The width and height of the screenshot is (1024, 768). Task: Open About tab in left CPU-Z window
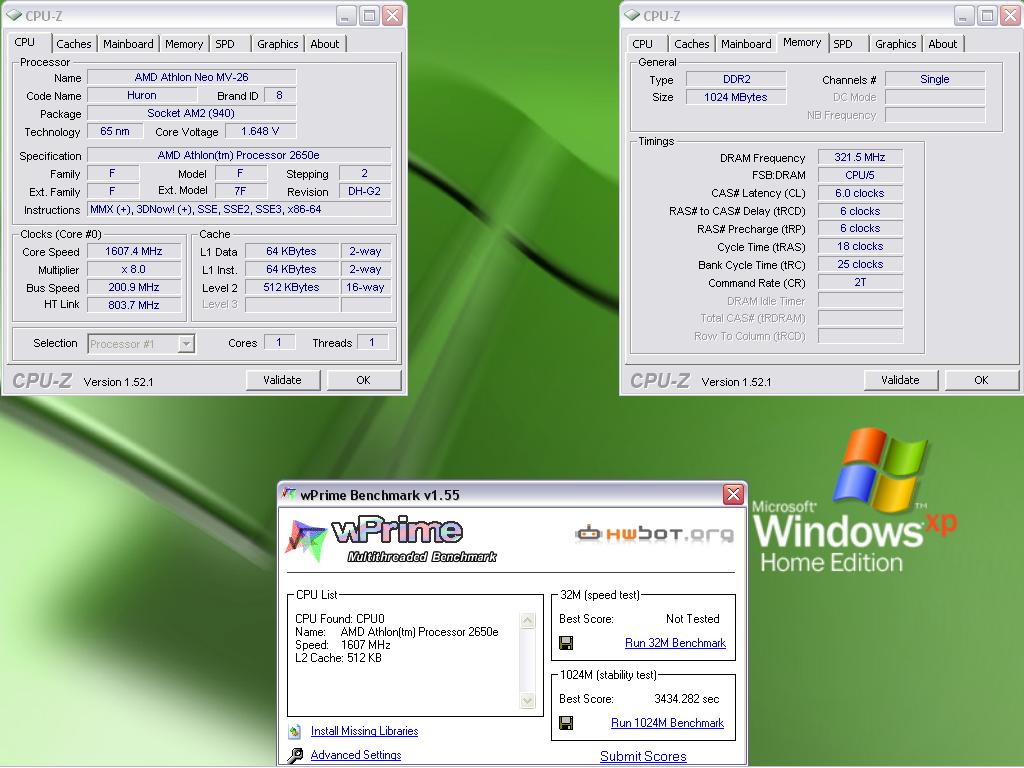pos(325,44)
